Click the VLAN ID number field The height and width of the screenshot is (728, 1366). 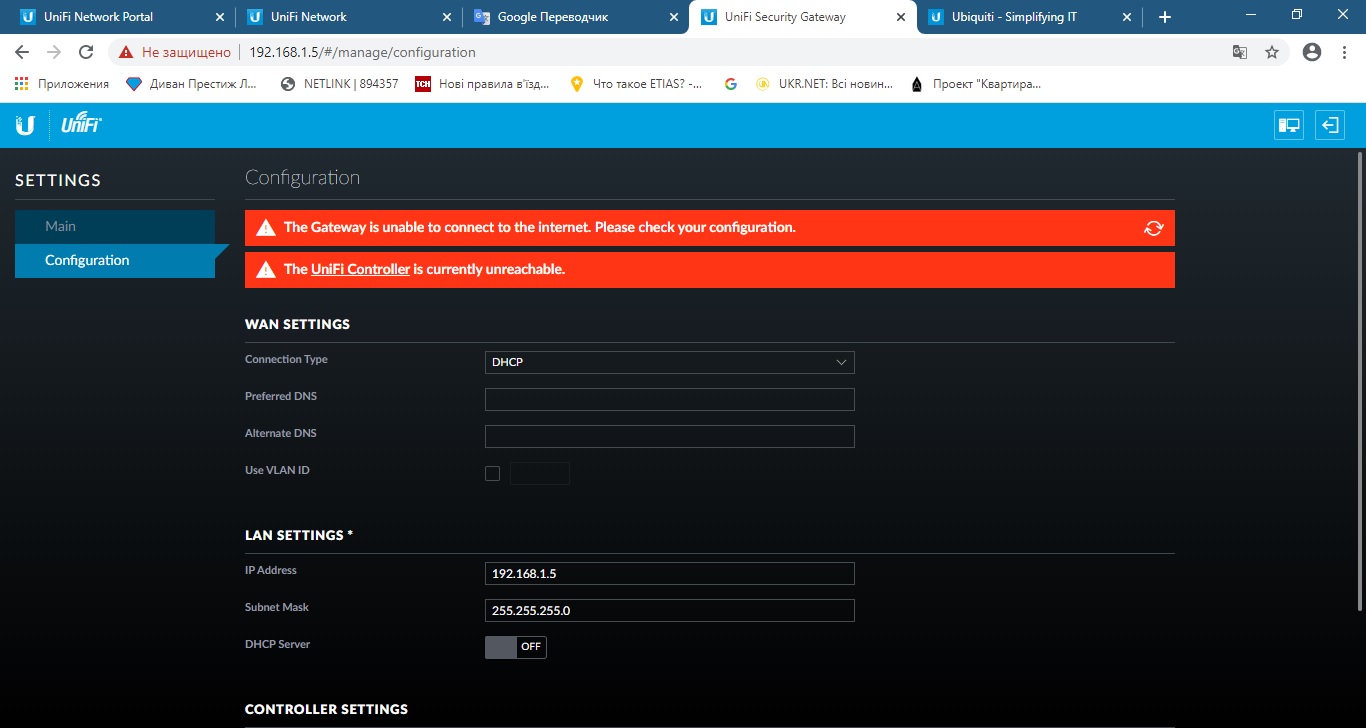[x=540, y=474]
